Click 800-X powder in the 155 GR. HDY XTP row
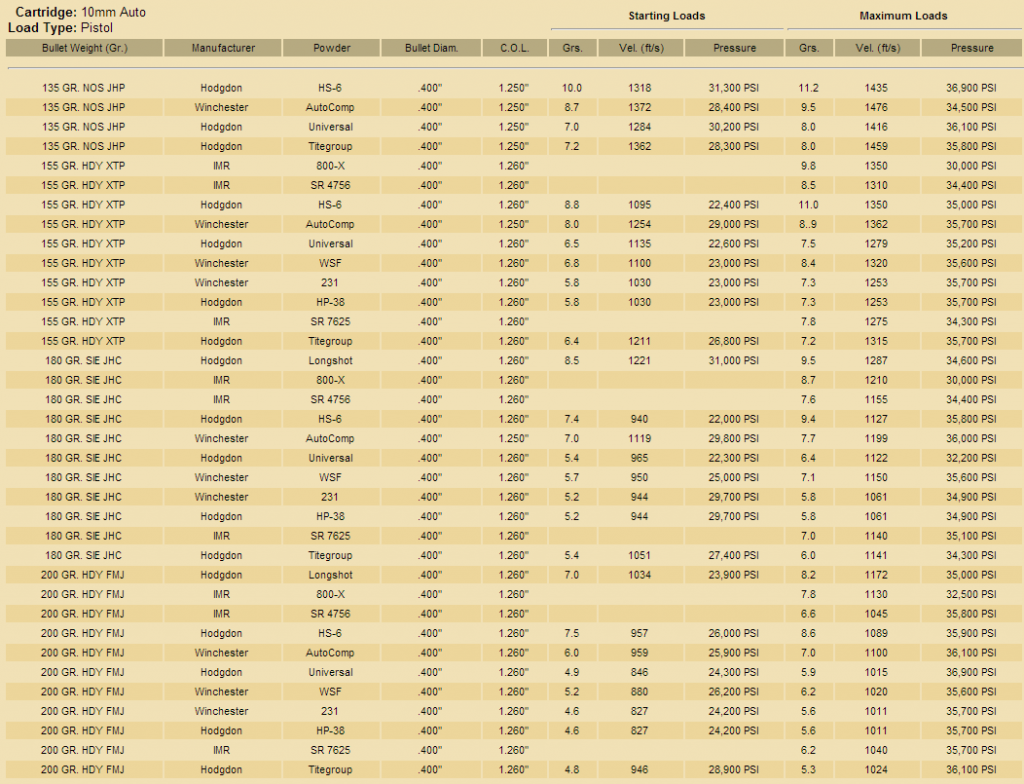Screen dimensions: 1024x784 pyautogui.click(x=330, y=166)
